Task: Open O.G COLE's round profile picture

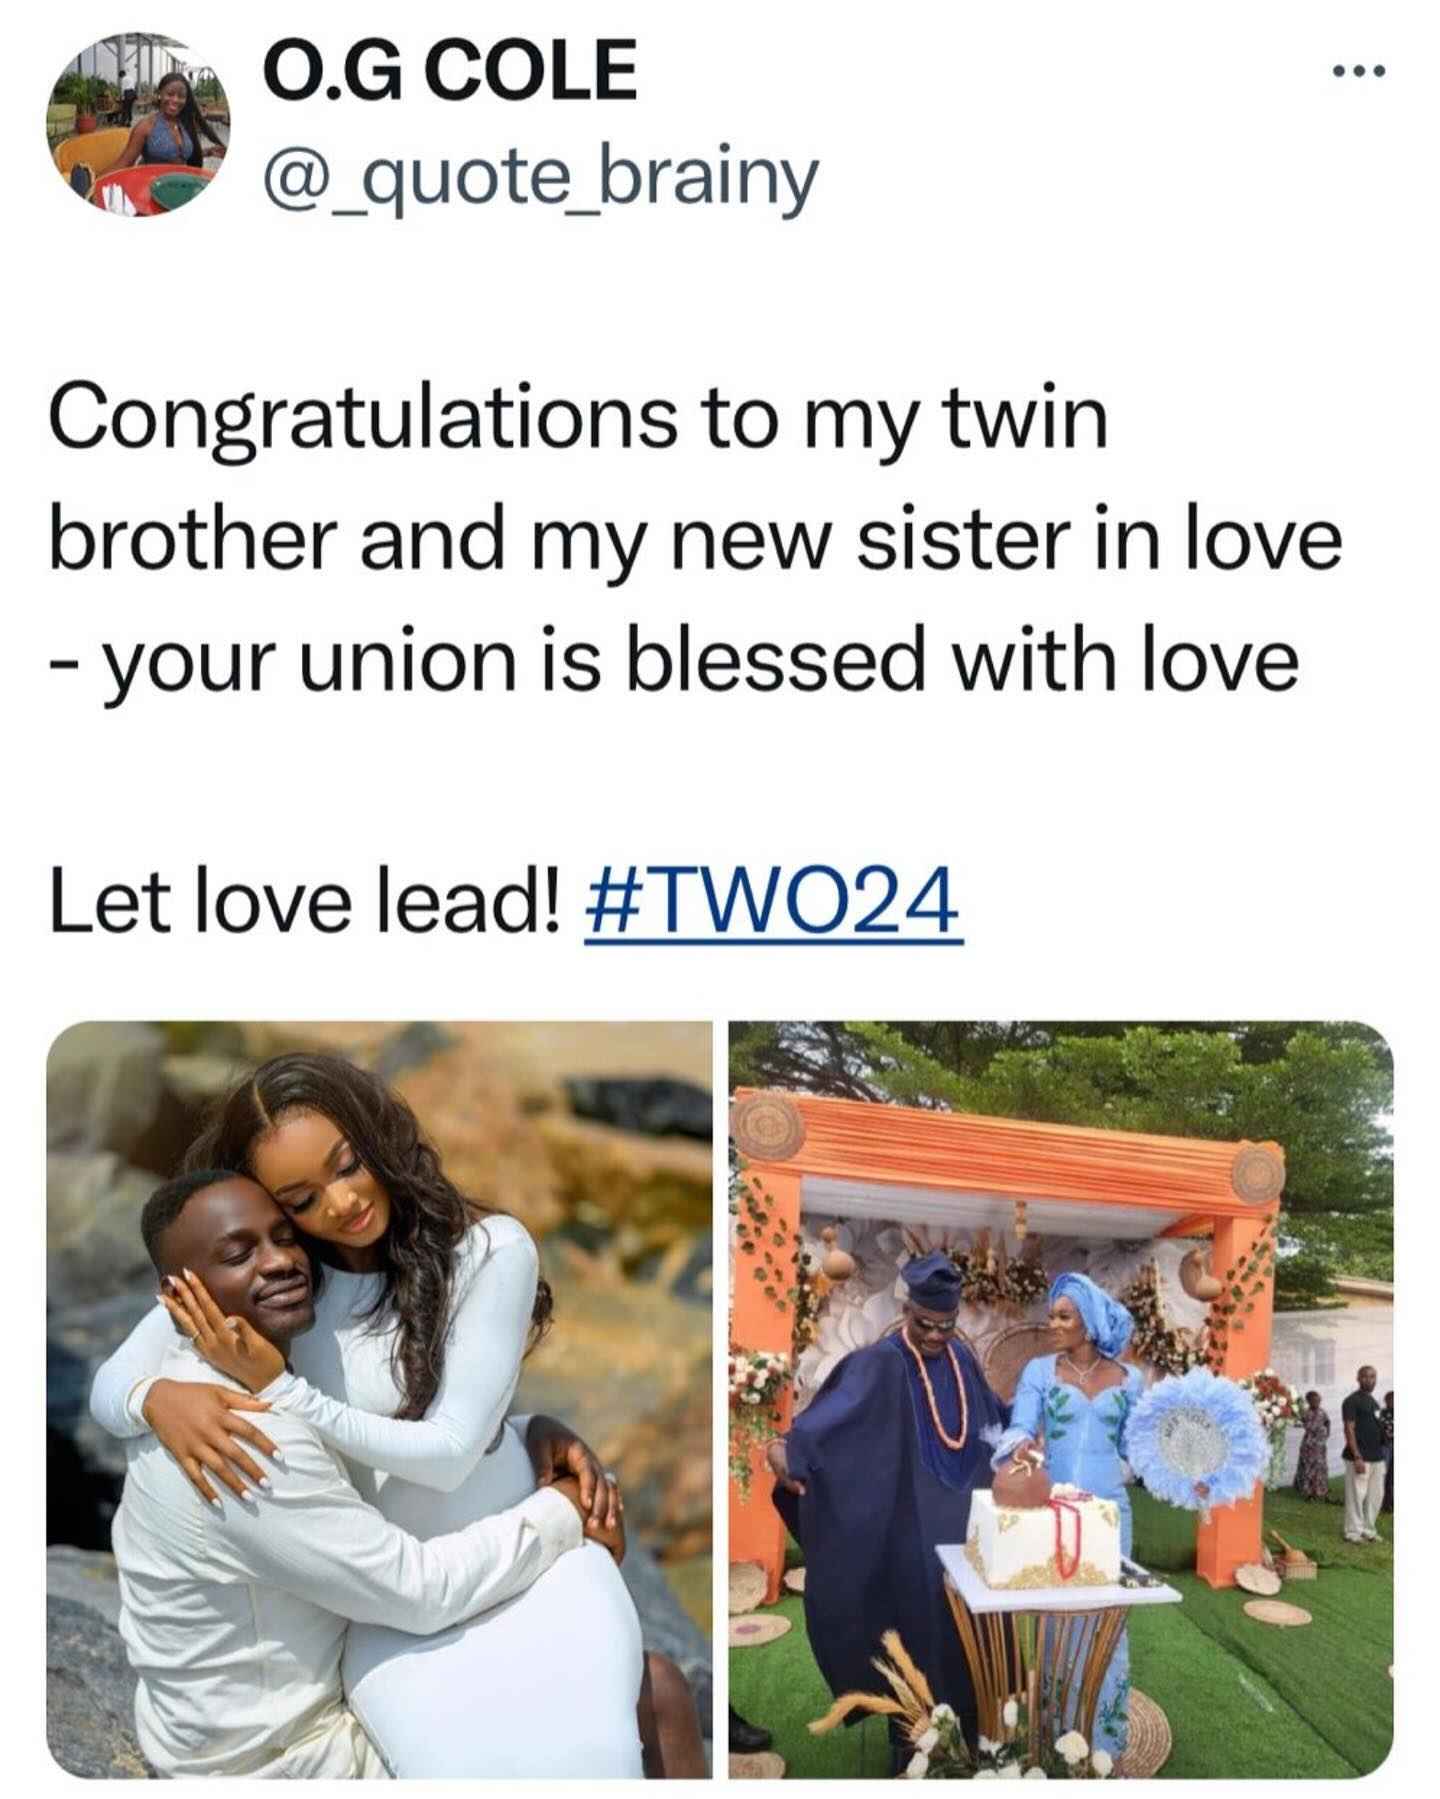Action: point(138,124)
